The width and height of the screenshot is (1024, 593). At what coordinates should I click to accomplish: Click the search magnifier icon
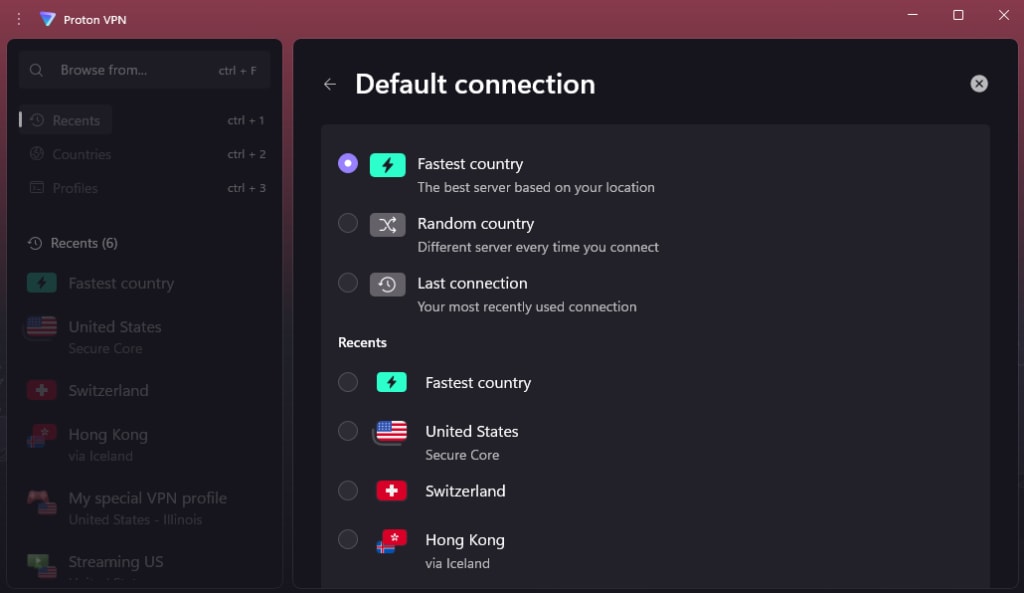pyautogui.click(x=36, y=70)
